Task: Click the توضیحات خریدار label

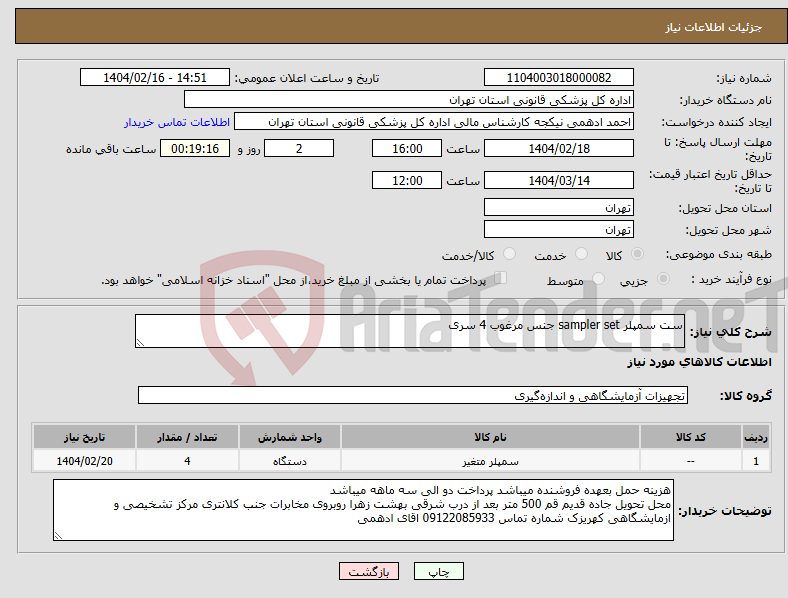Action: coord(725,511)
